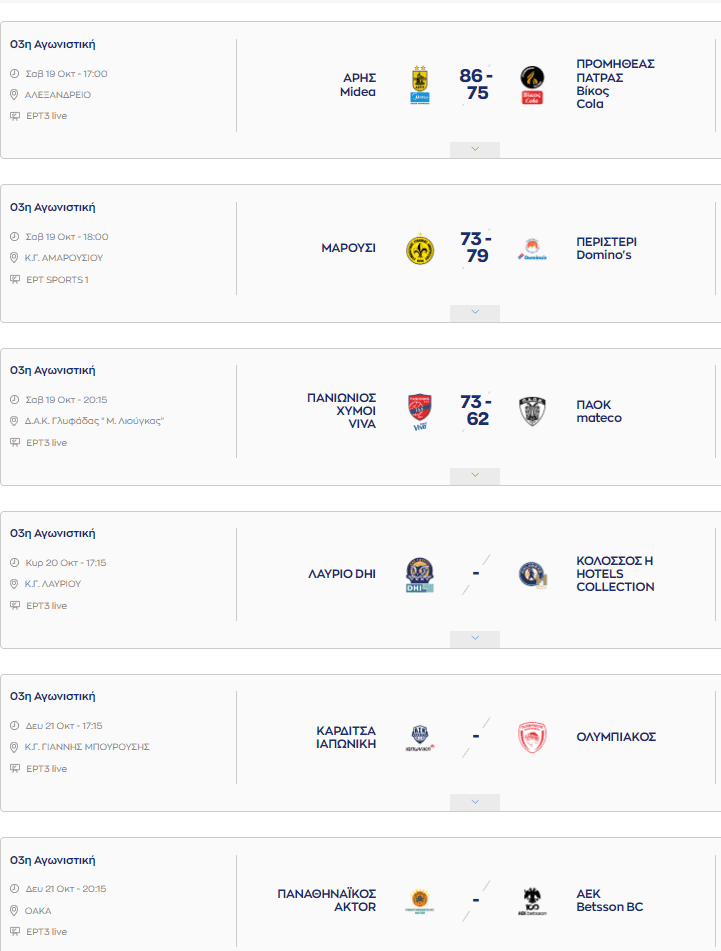The image size is (721, 951).
Task: Click the ΑΡΗΣ Midea team logo
Action: coord(420,85)
